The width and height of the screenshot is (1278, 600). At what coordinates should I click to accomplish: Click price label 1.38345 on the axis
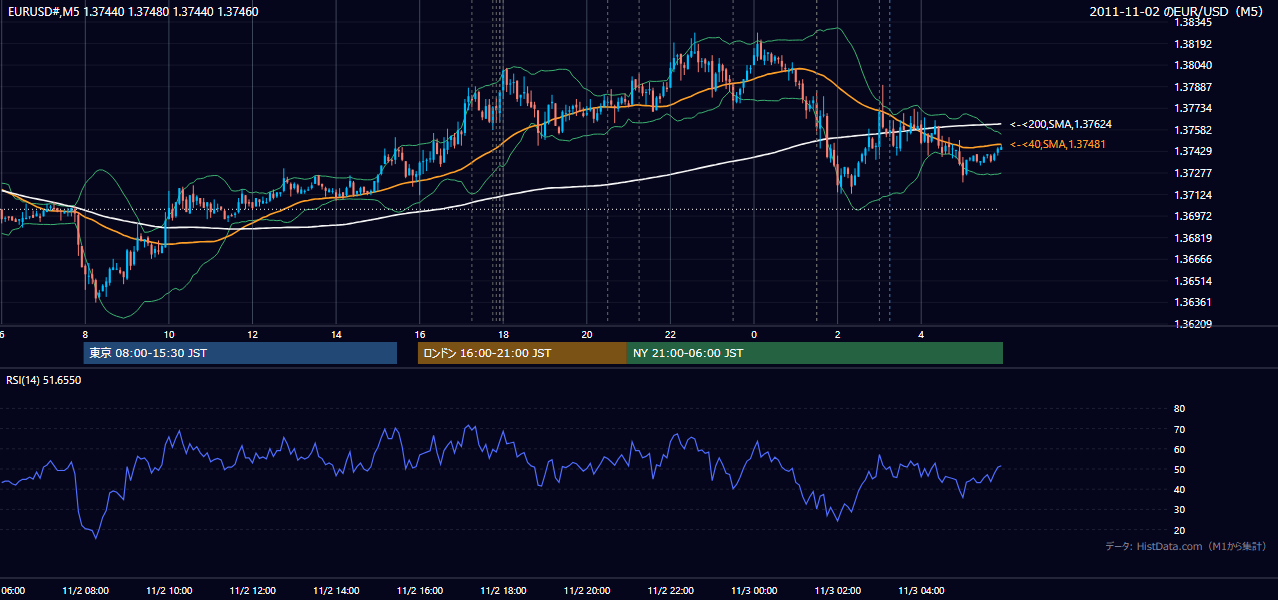(x=1193, y=22)
